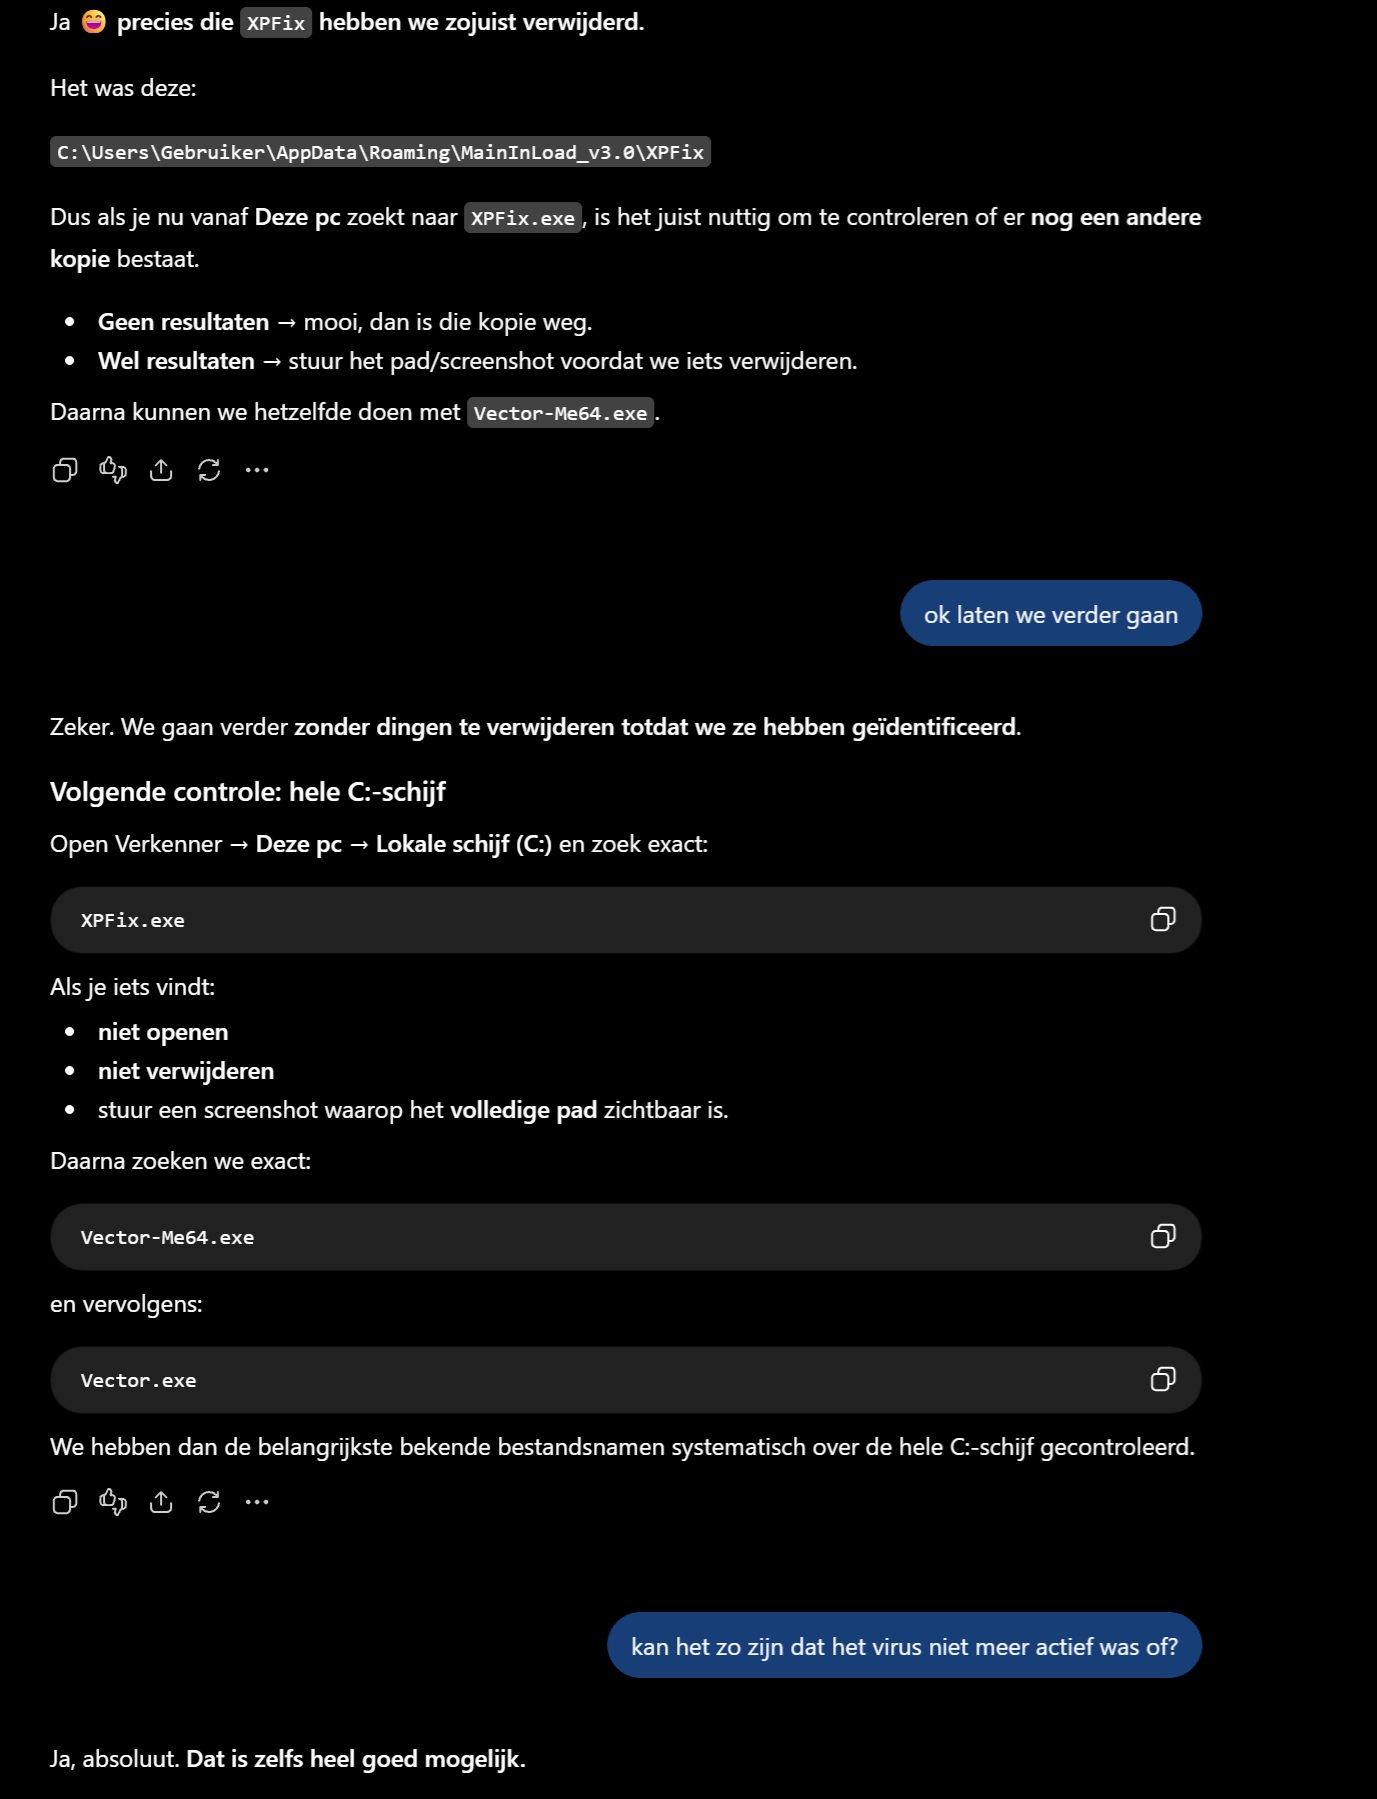Click the AppData\Roaming\MainInLoad path inline code
Image resolution: width=1377 pixels, height=1799 pixels.
(x=380, y=152)
